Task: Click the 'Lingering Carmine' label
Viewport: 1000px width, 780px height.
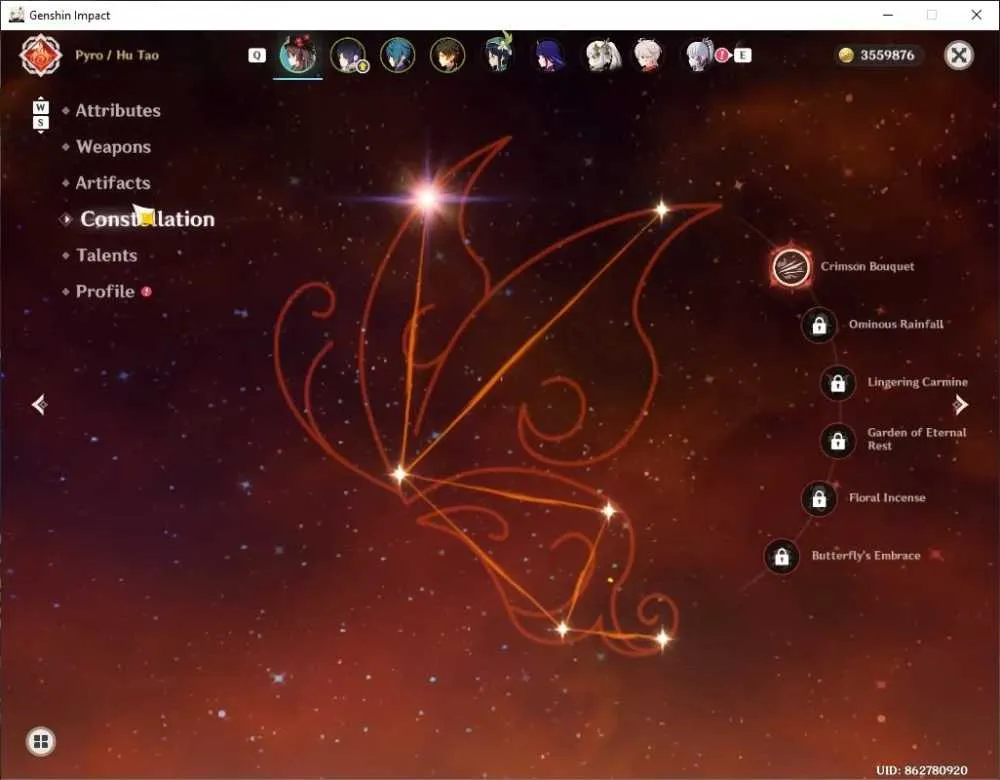Action: [917, 382]
